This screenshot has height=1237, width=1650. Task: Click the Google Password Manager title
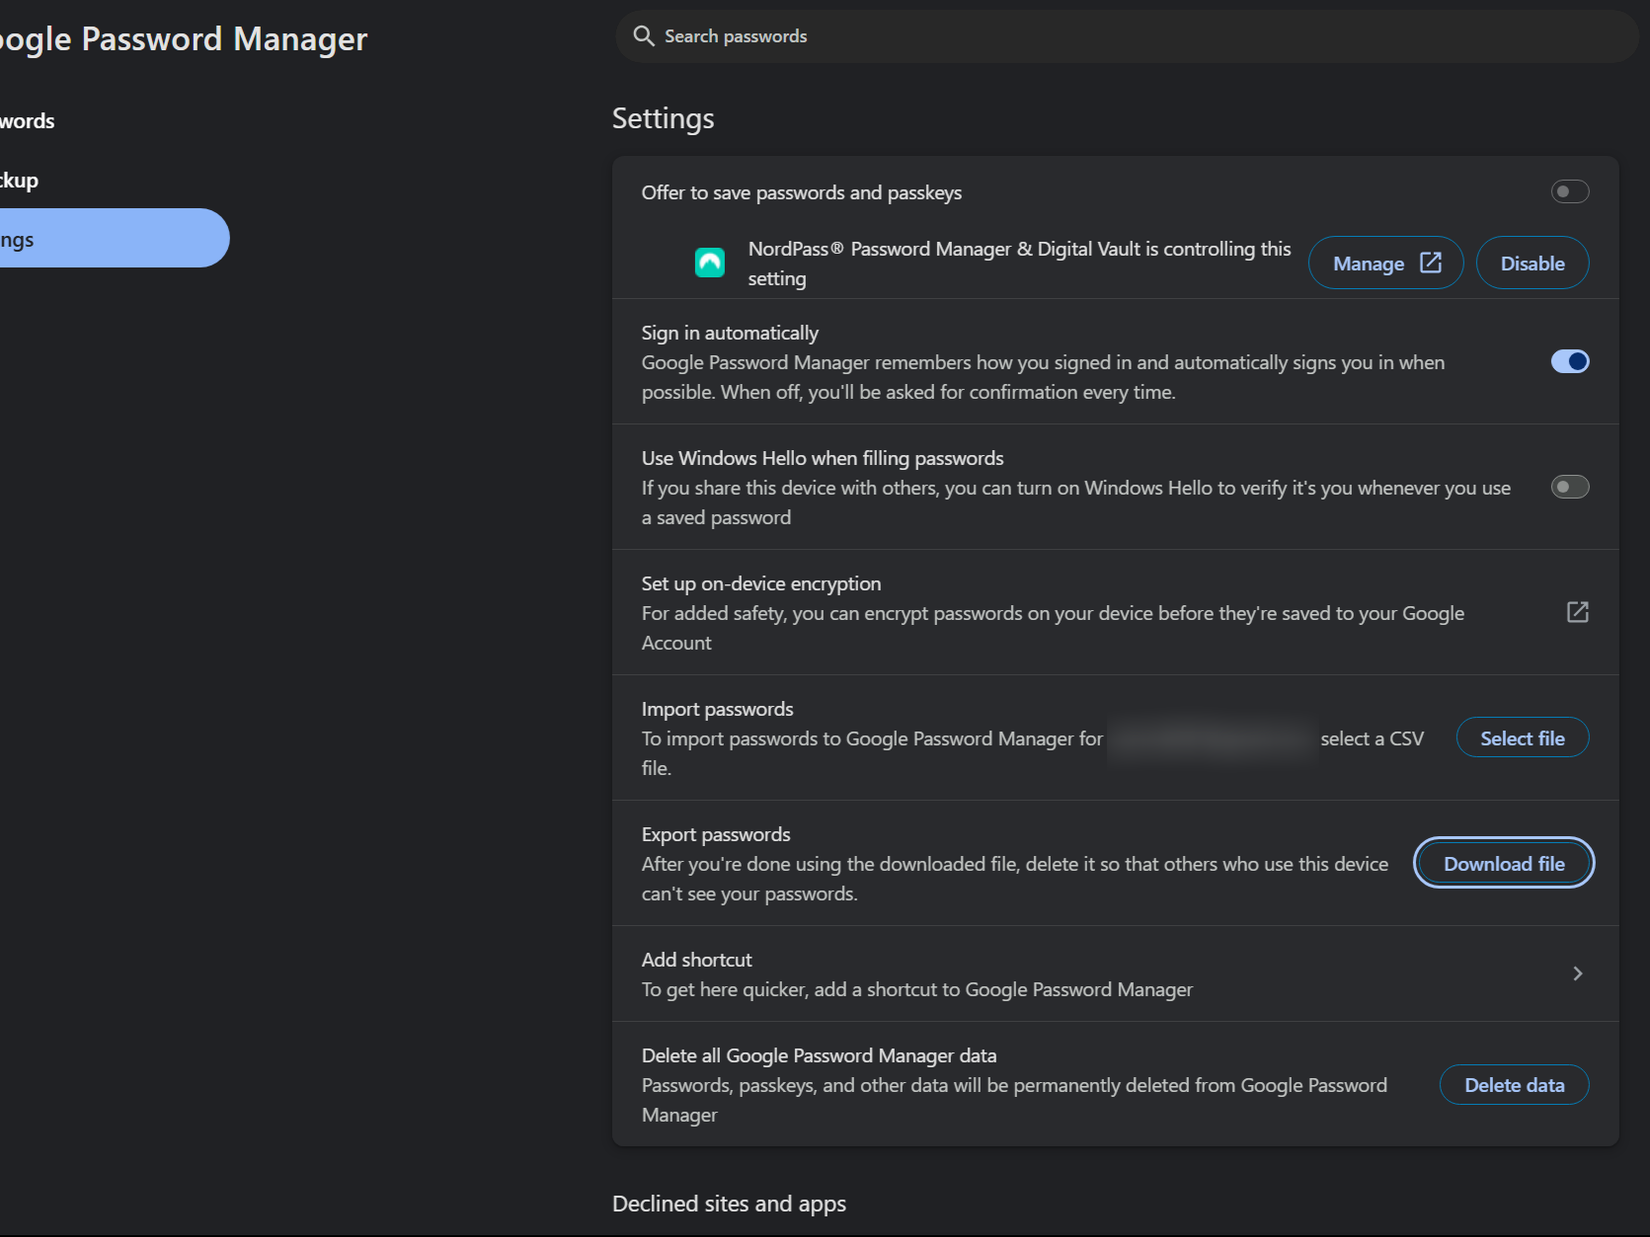coord(183,38)
